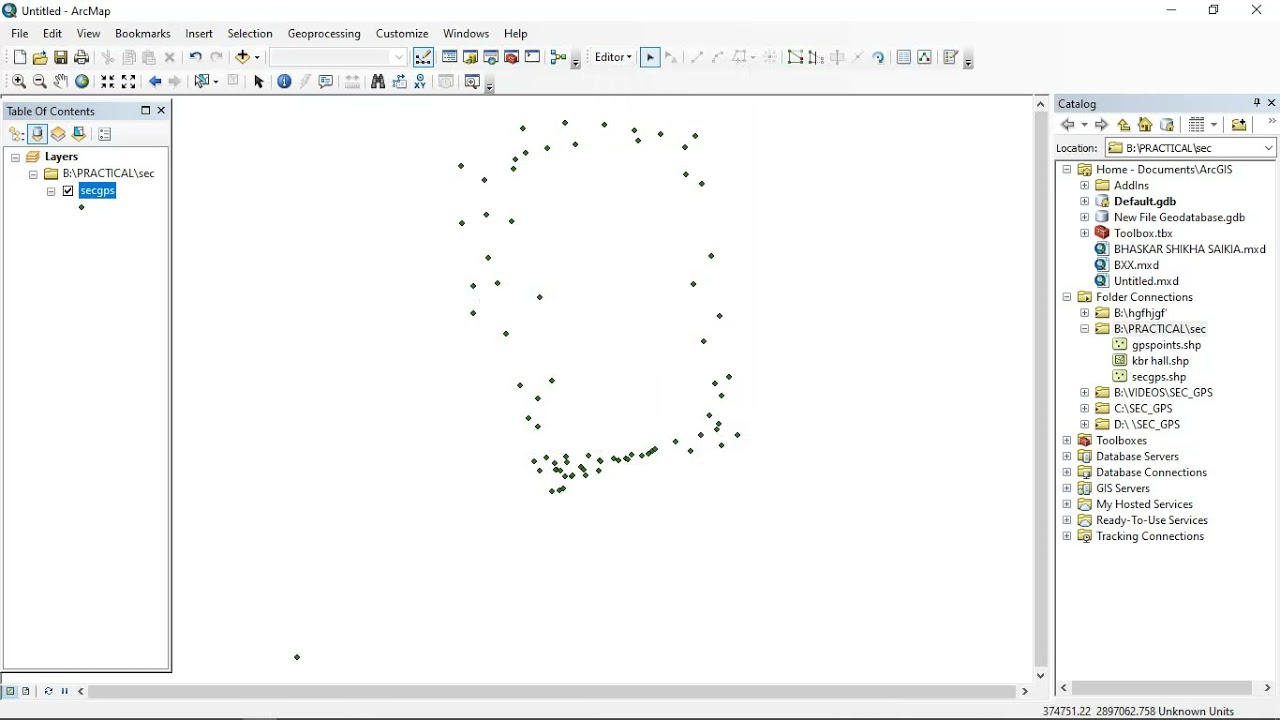Switch to List By Selection in Table Of Contents
Viewport: 1280px width, 720px height.
[x=79, y=134]
